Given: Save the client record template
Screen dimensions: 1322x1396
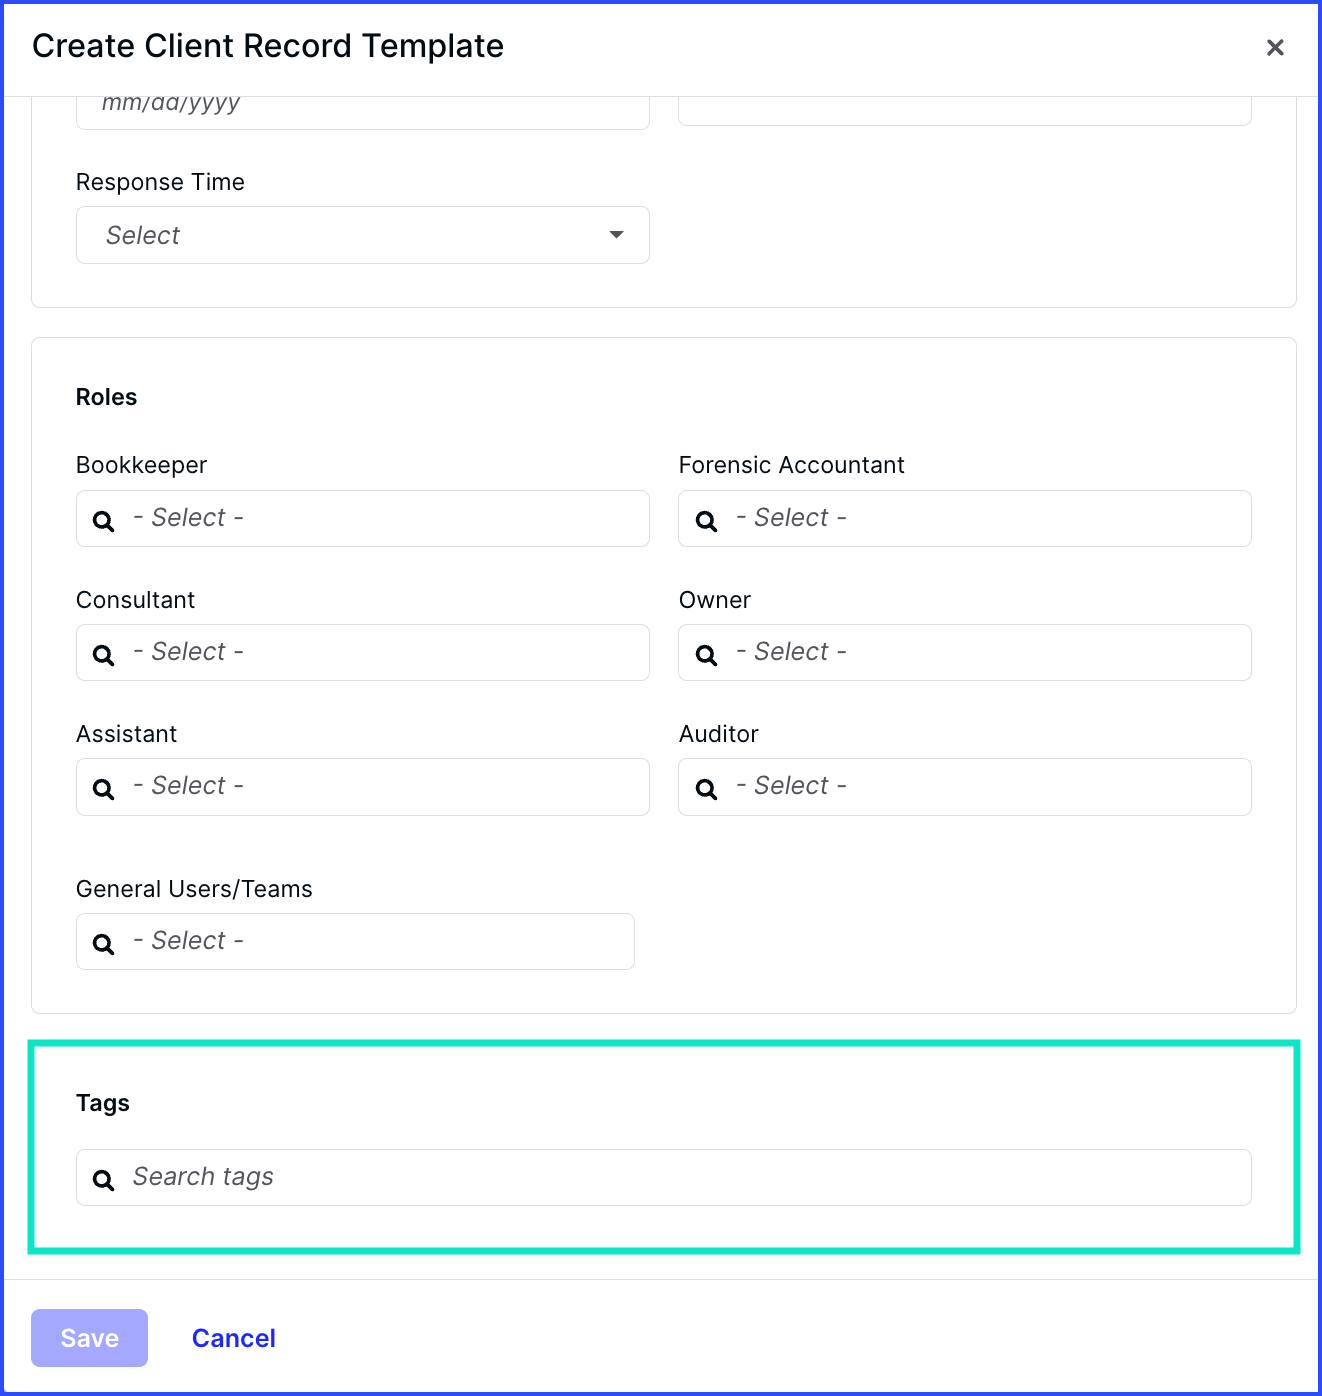Looking at the screenshot, I should pyautogui.click(x=89, y=1337).
